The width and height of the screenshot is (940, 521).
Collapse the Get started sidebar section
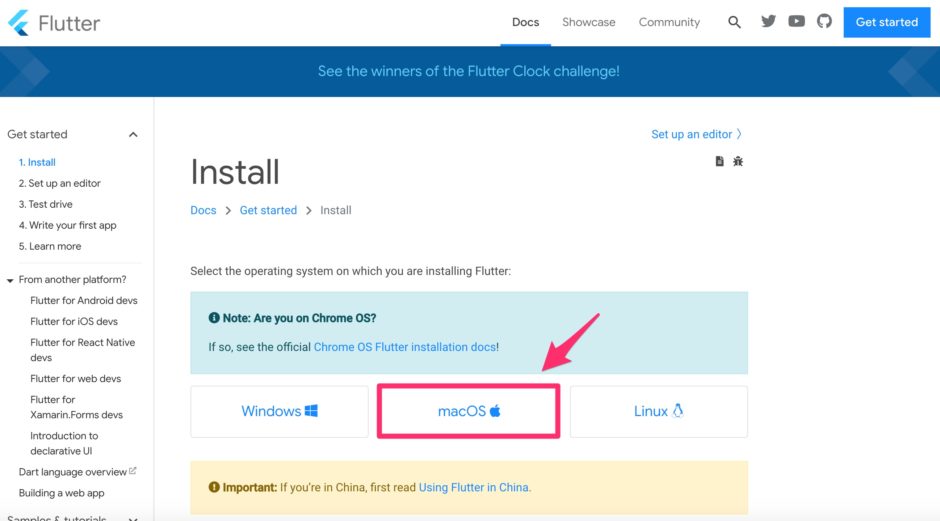(133, 135)
